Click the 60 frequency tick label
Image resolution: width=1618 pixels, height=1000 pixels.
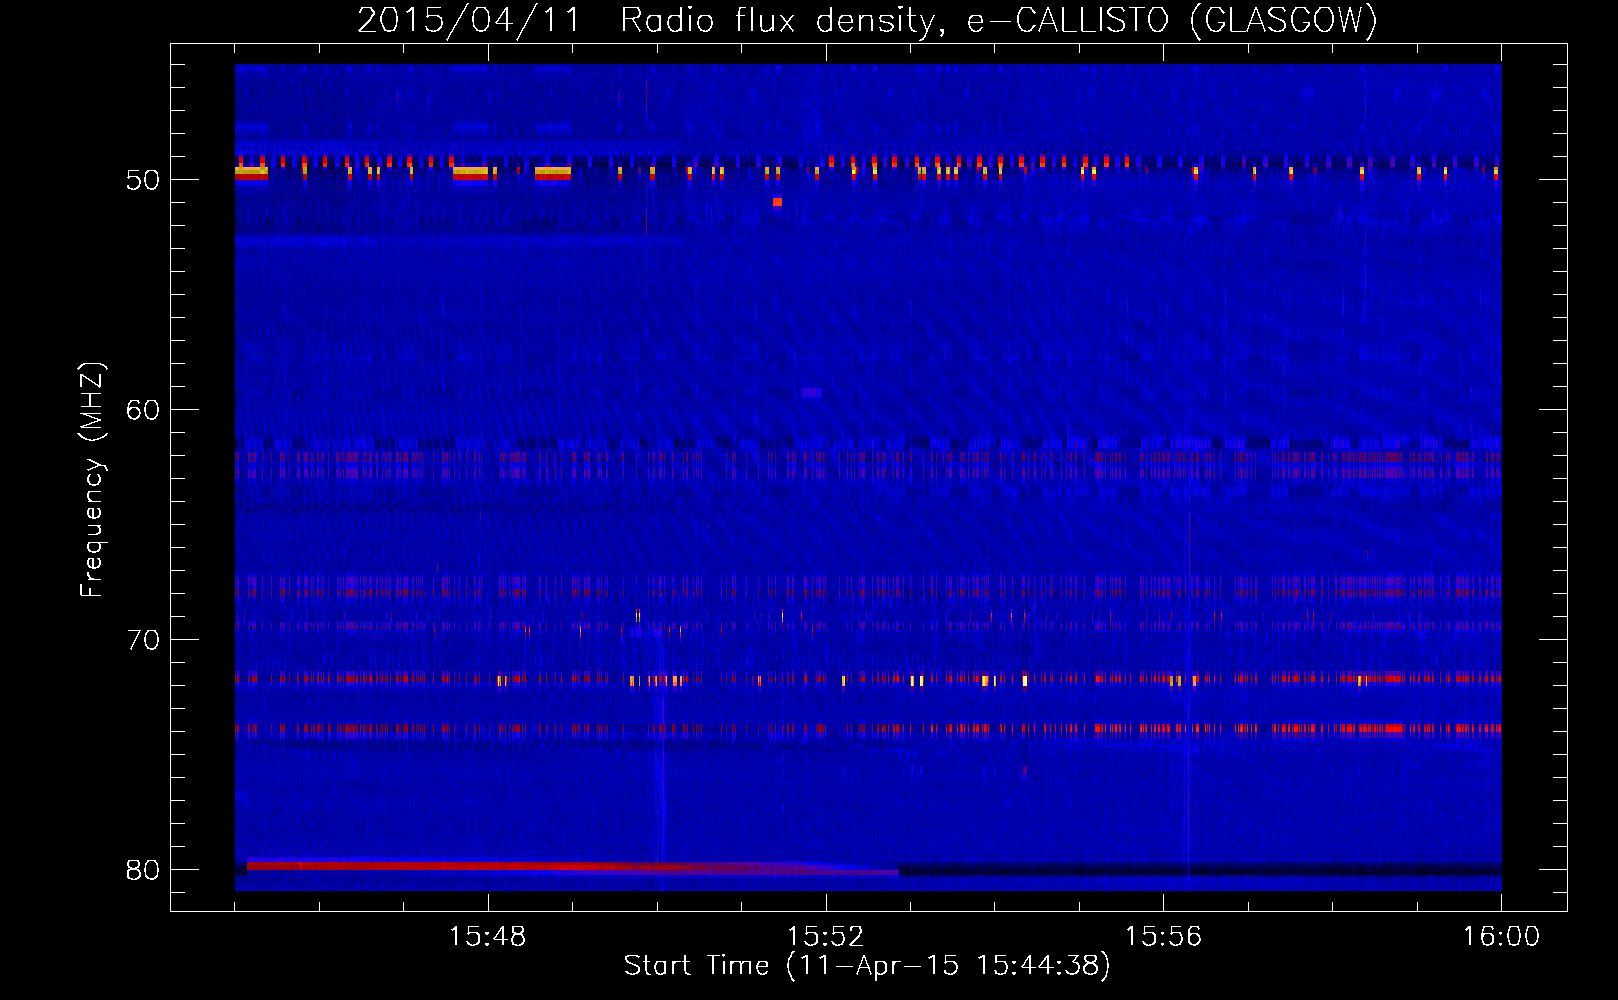click(x=143, y=410)
